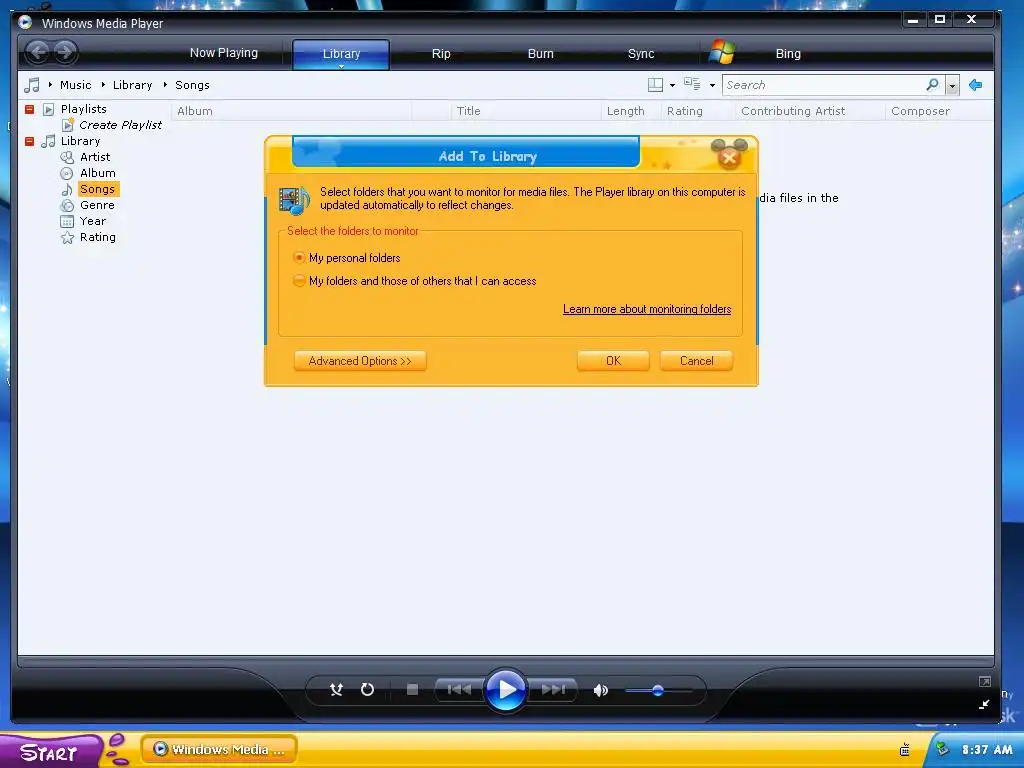
Task: Open the Library tab dropdown arrow
Action: coord(341,66)
